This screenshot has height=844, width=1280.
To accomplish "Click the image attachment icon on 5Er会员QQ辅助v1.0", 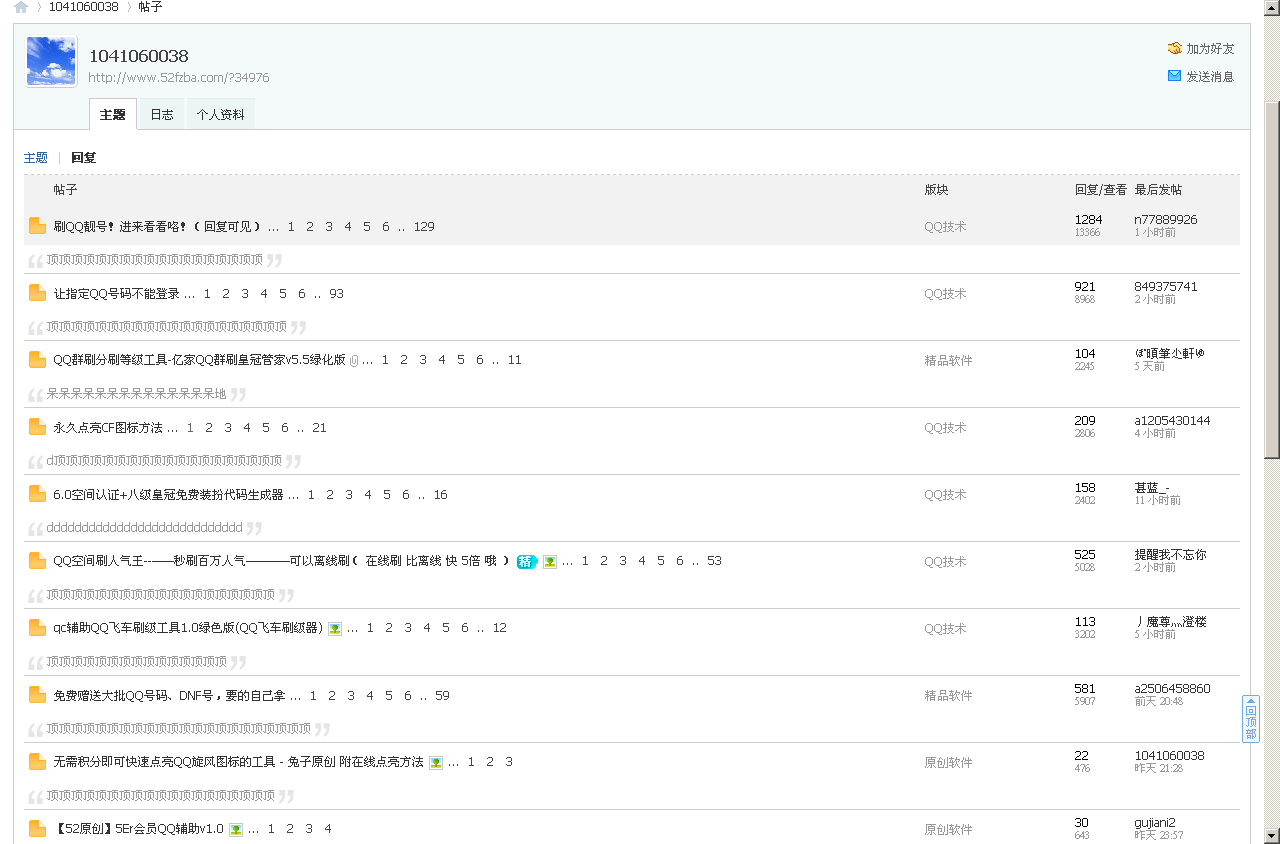I will coord(236,830).
